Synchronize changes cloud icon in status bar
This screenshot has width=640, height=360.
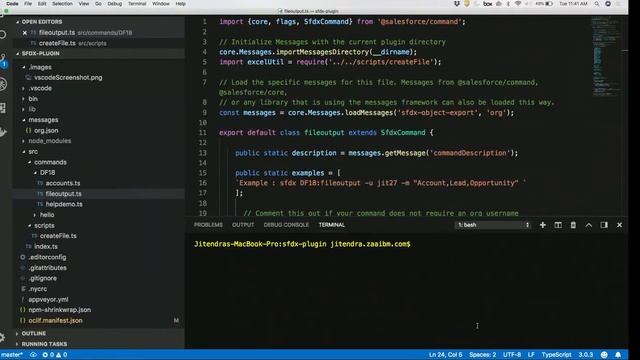tap(33, 355)
